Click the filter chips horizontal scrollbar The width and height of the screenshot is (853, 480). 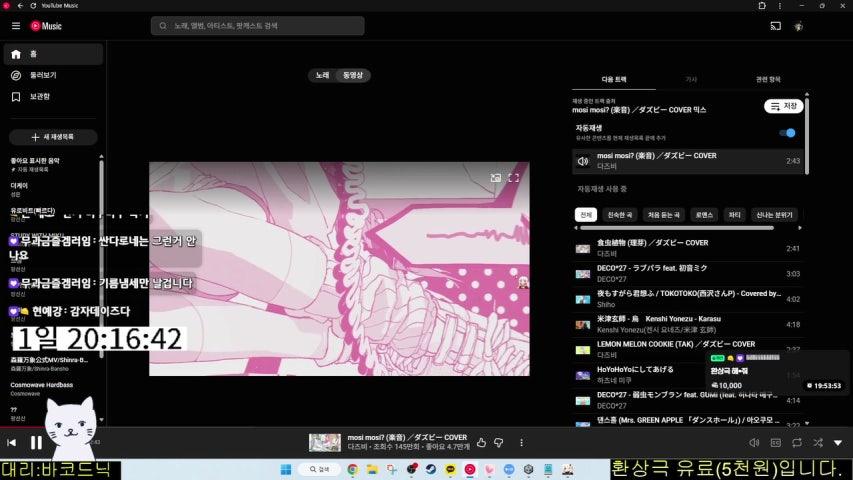[677, 228]
